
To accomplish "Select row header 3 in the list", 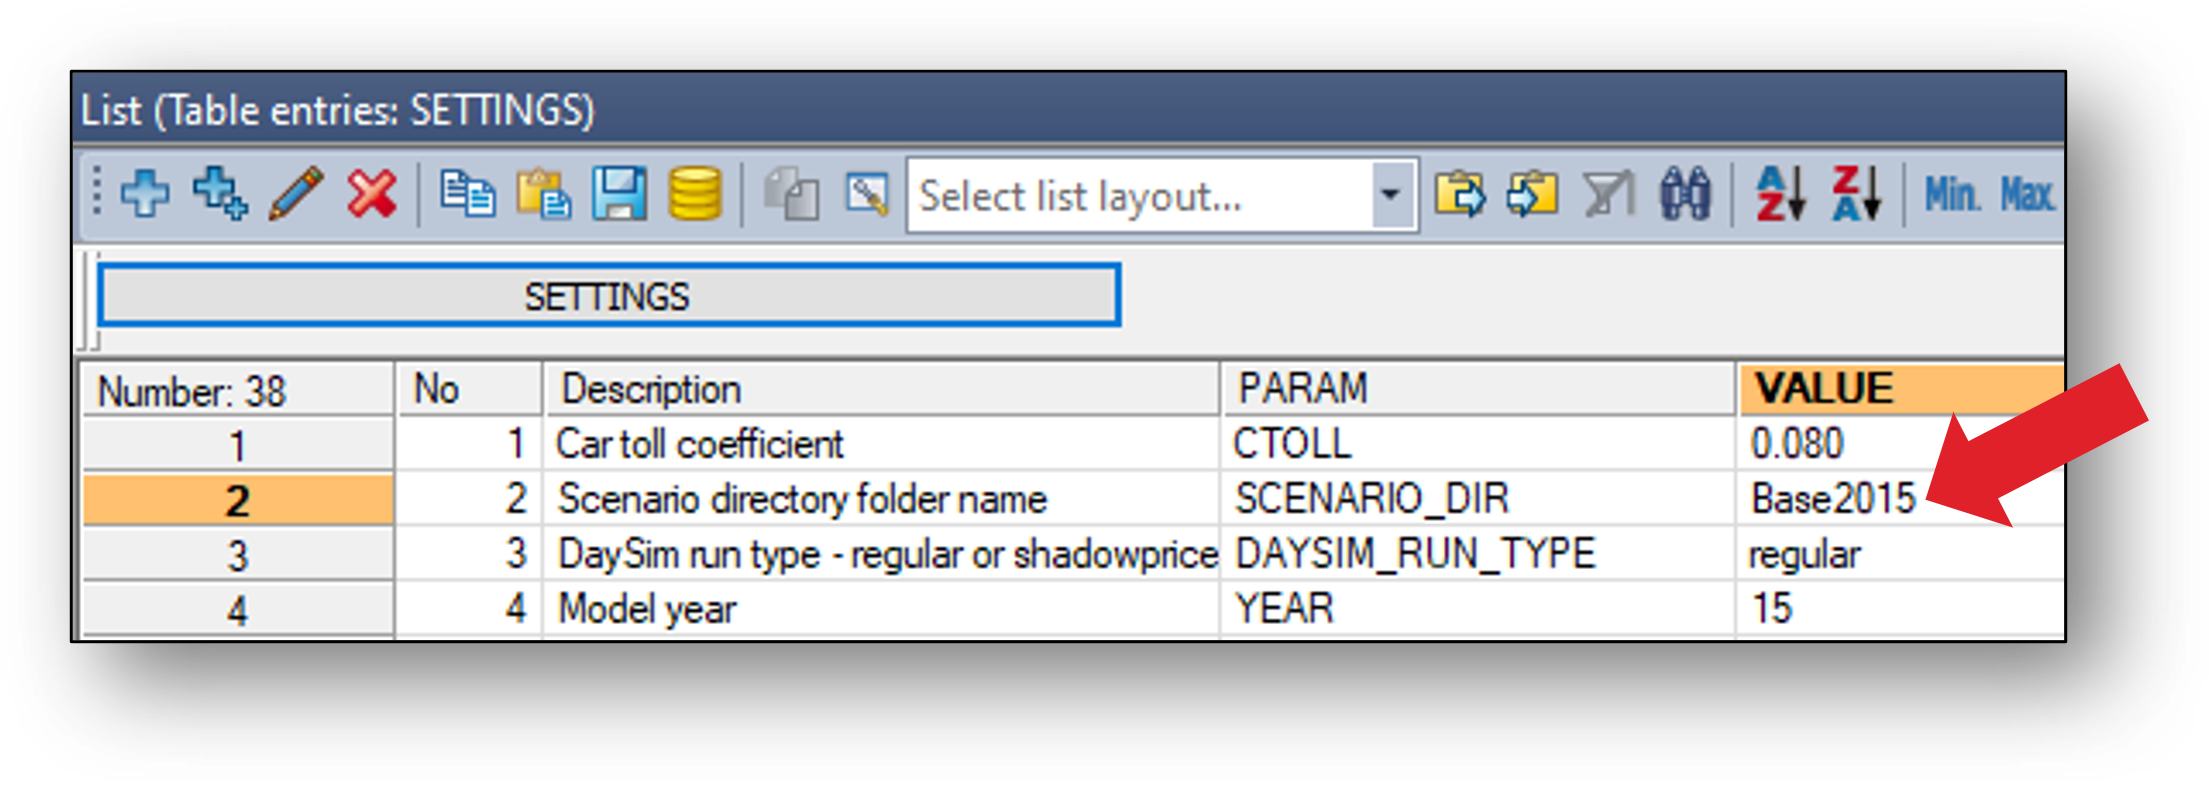I will 237,555.
